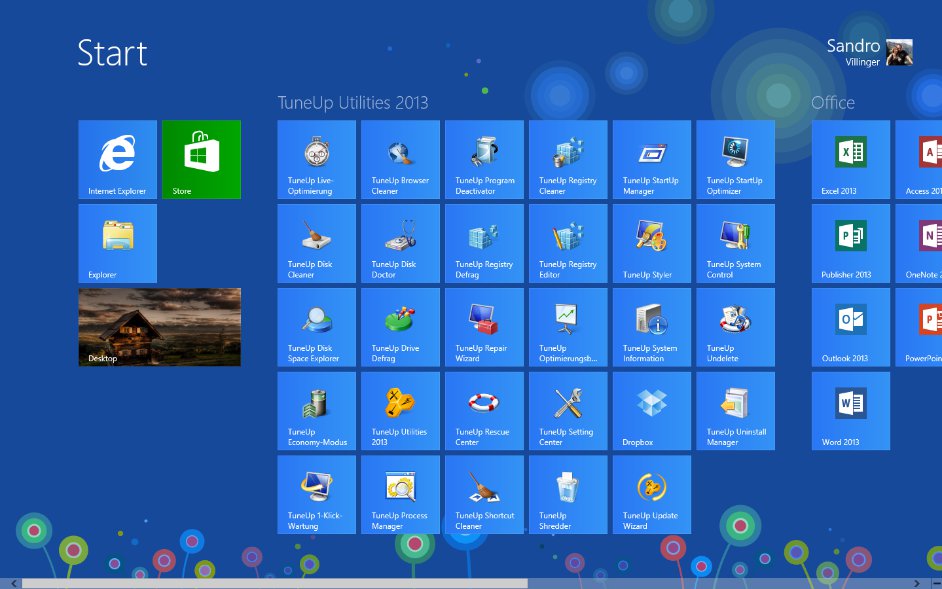Open TuneUp Uninstall Manager

[x=735, y=411]
